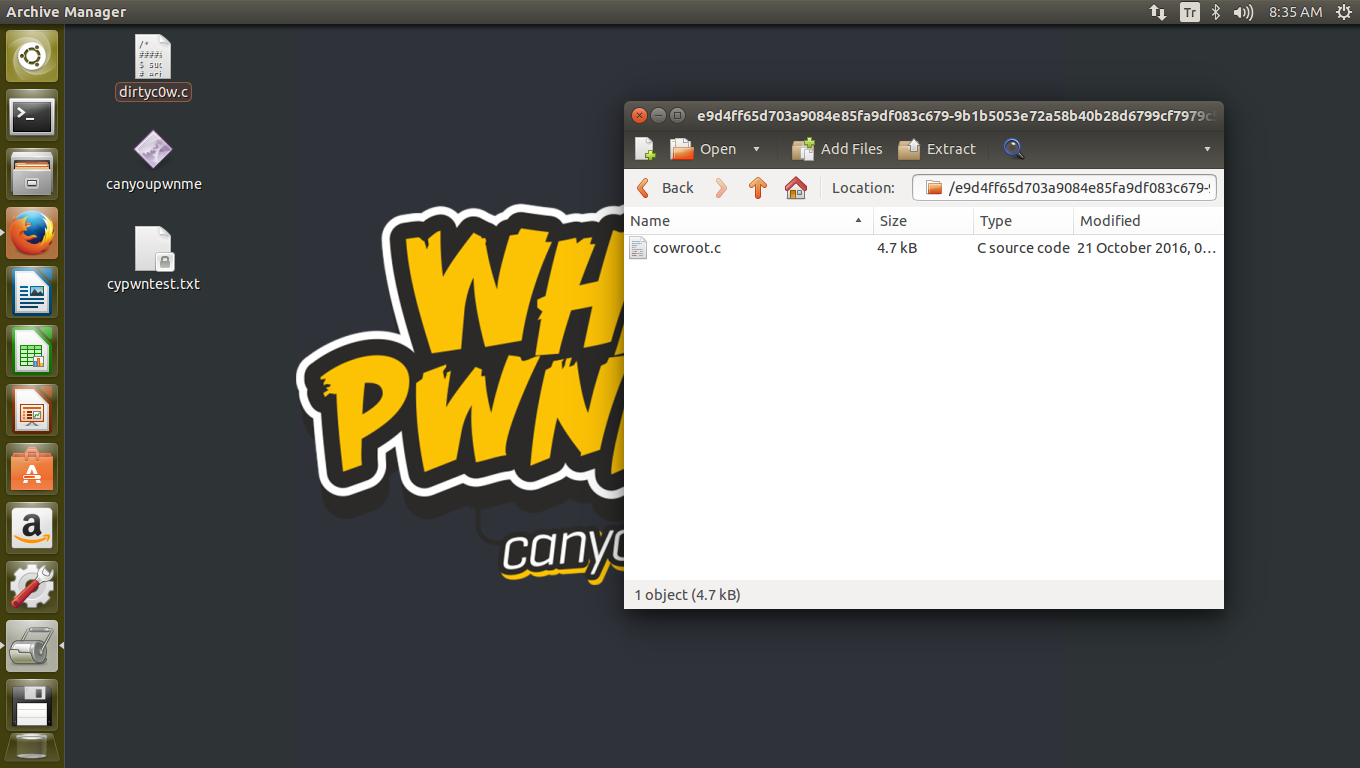Select the cowroot.c file entry
This screenshot has height=768, width=1360.
686,248
